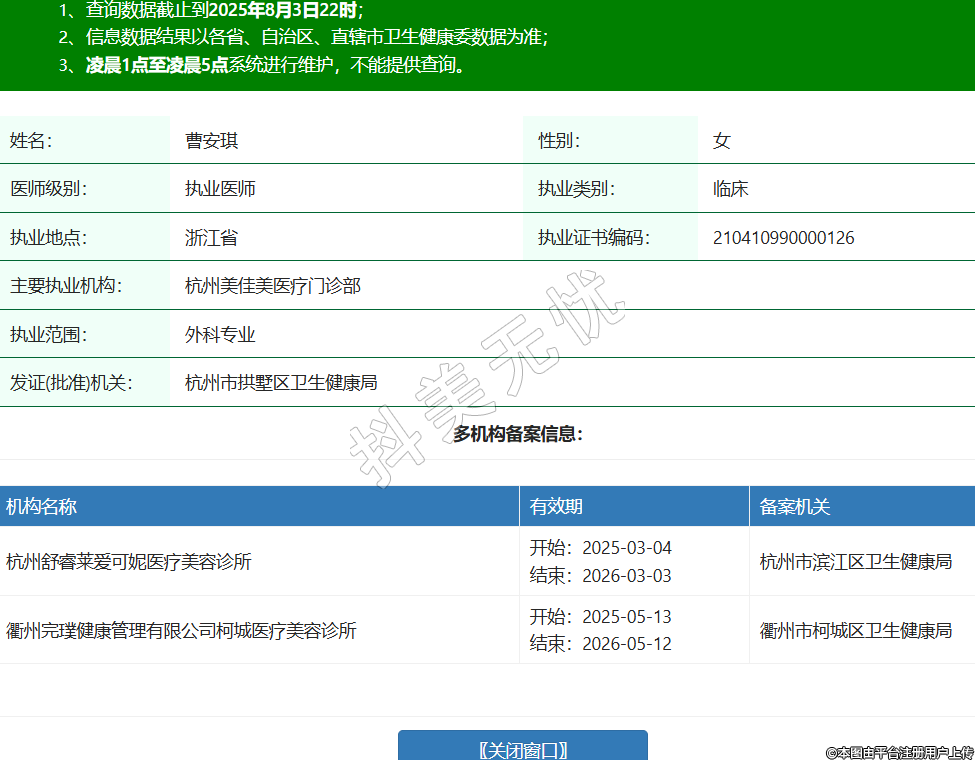Viewport: 975px width, 760px height.
Task: Click the end date 2026-05-12
Action: click(626, 644)
